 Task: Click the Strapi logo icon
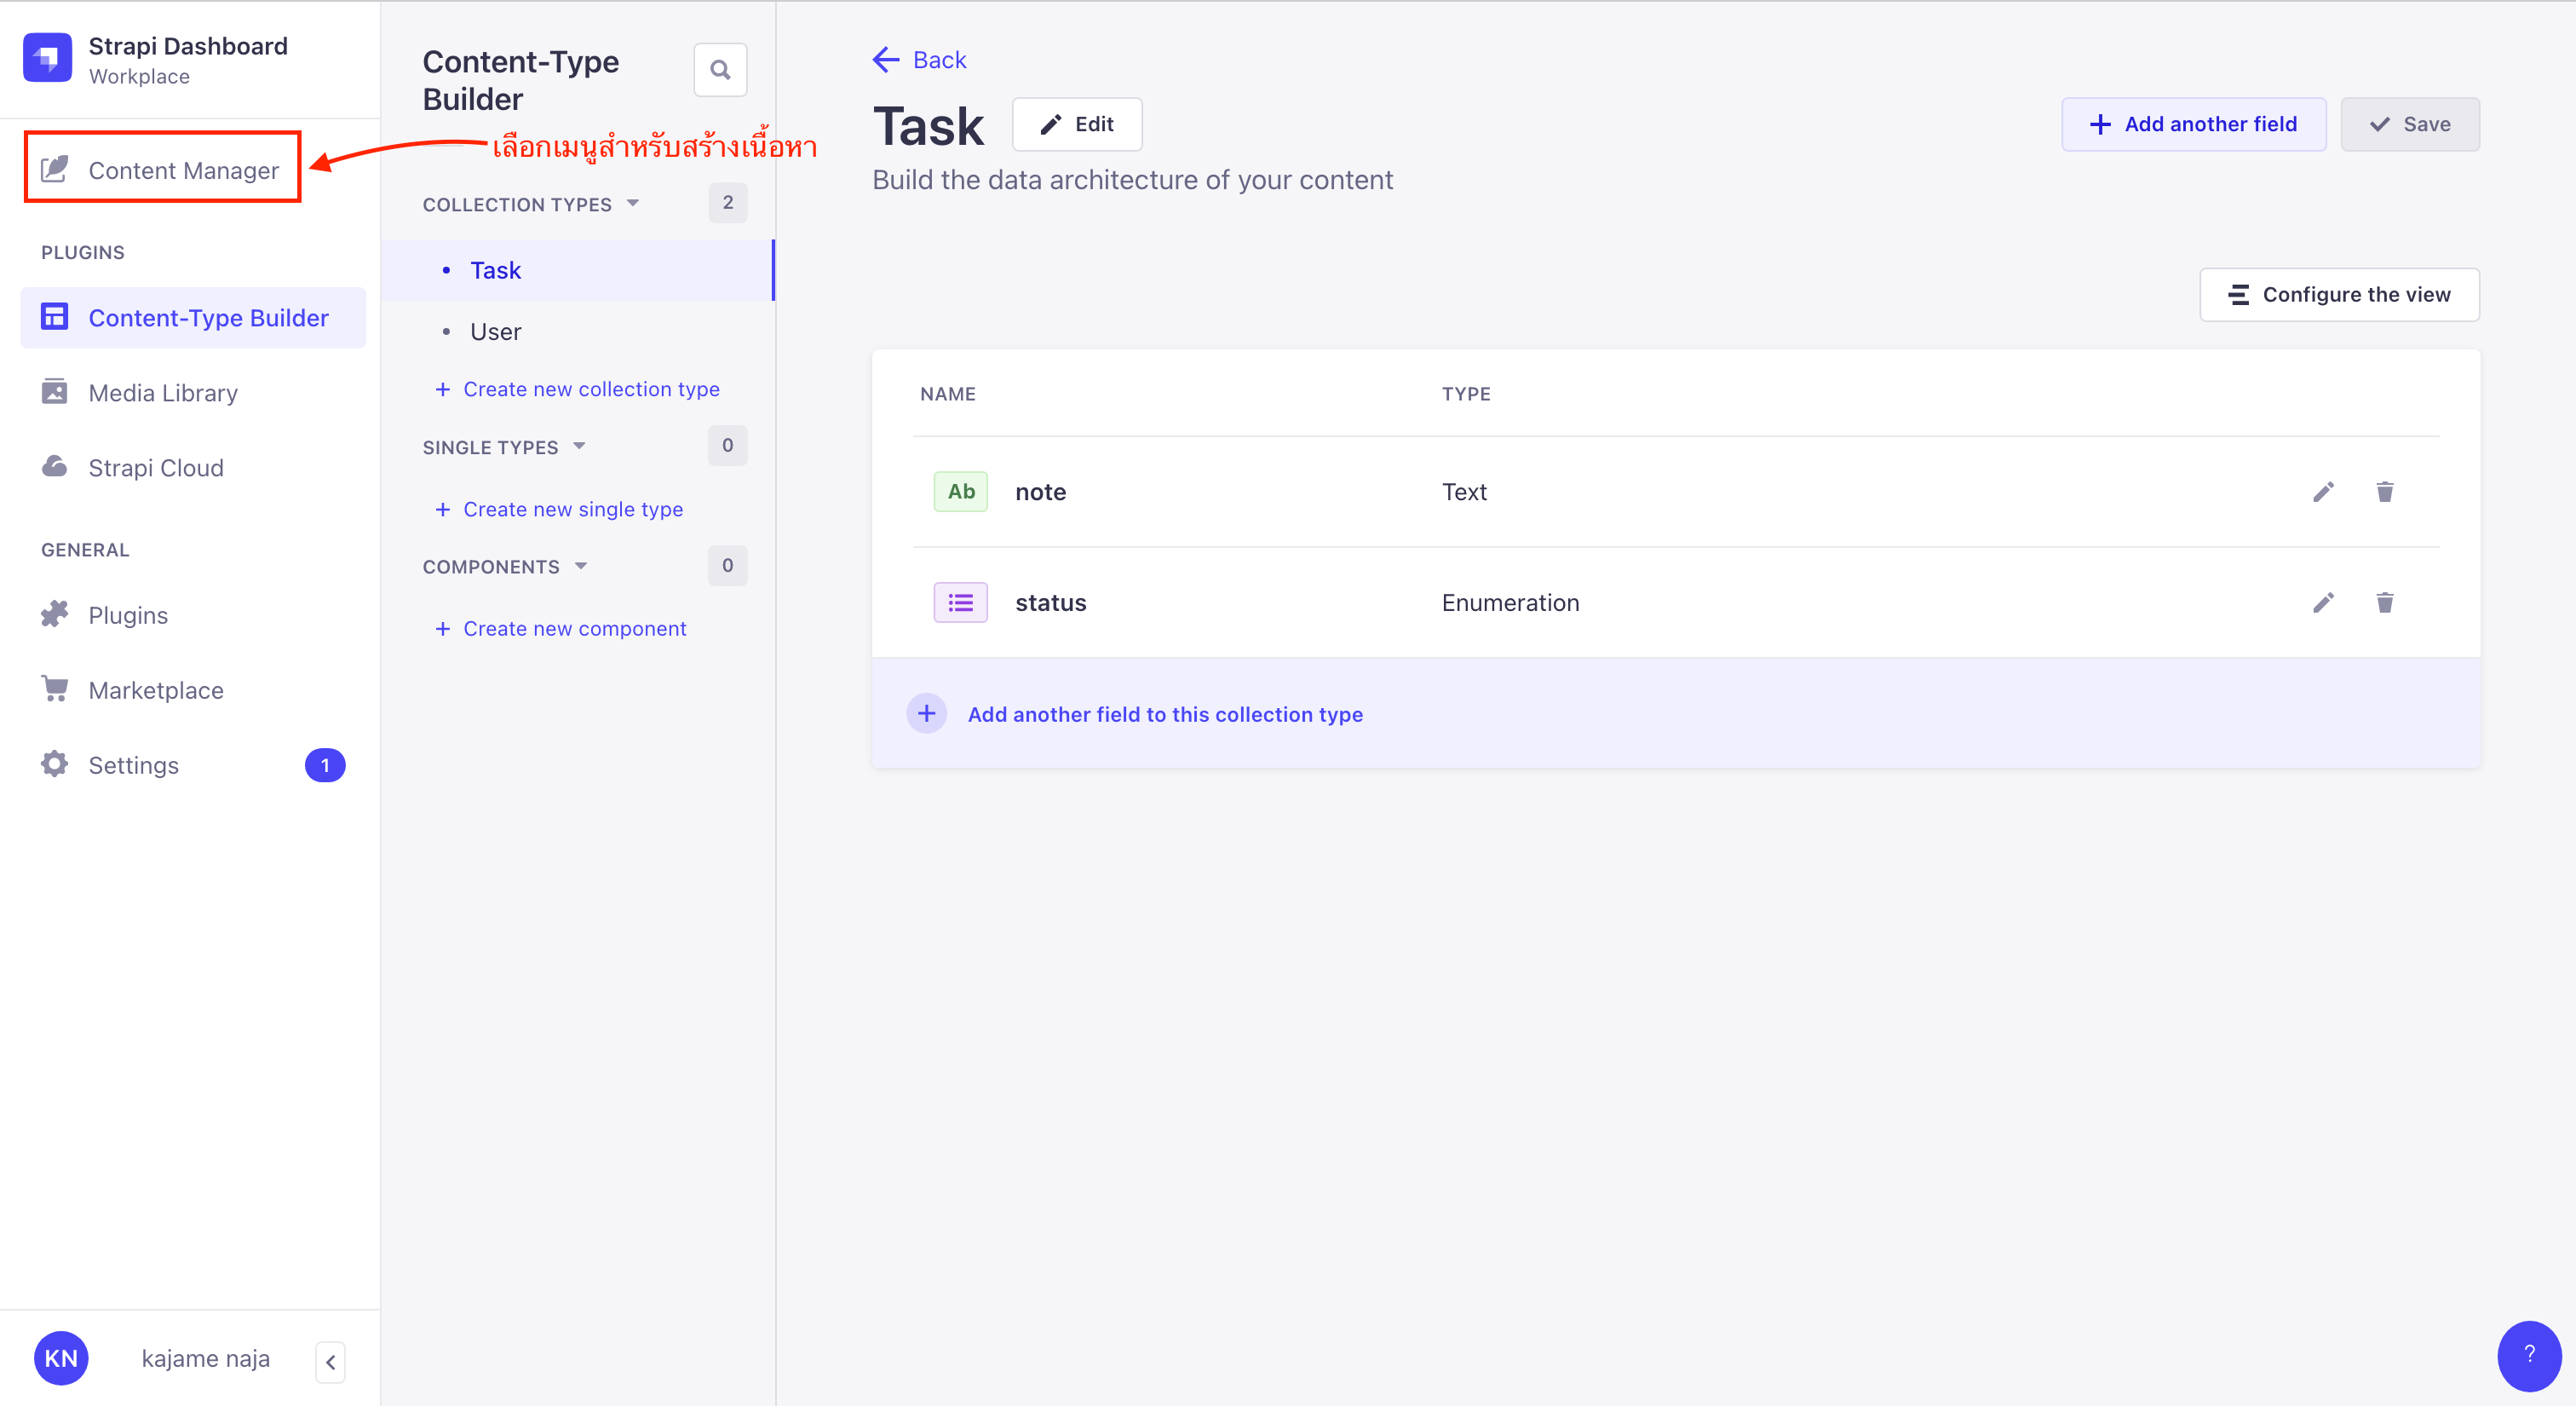coord(47,58)
